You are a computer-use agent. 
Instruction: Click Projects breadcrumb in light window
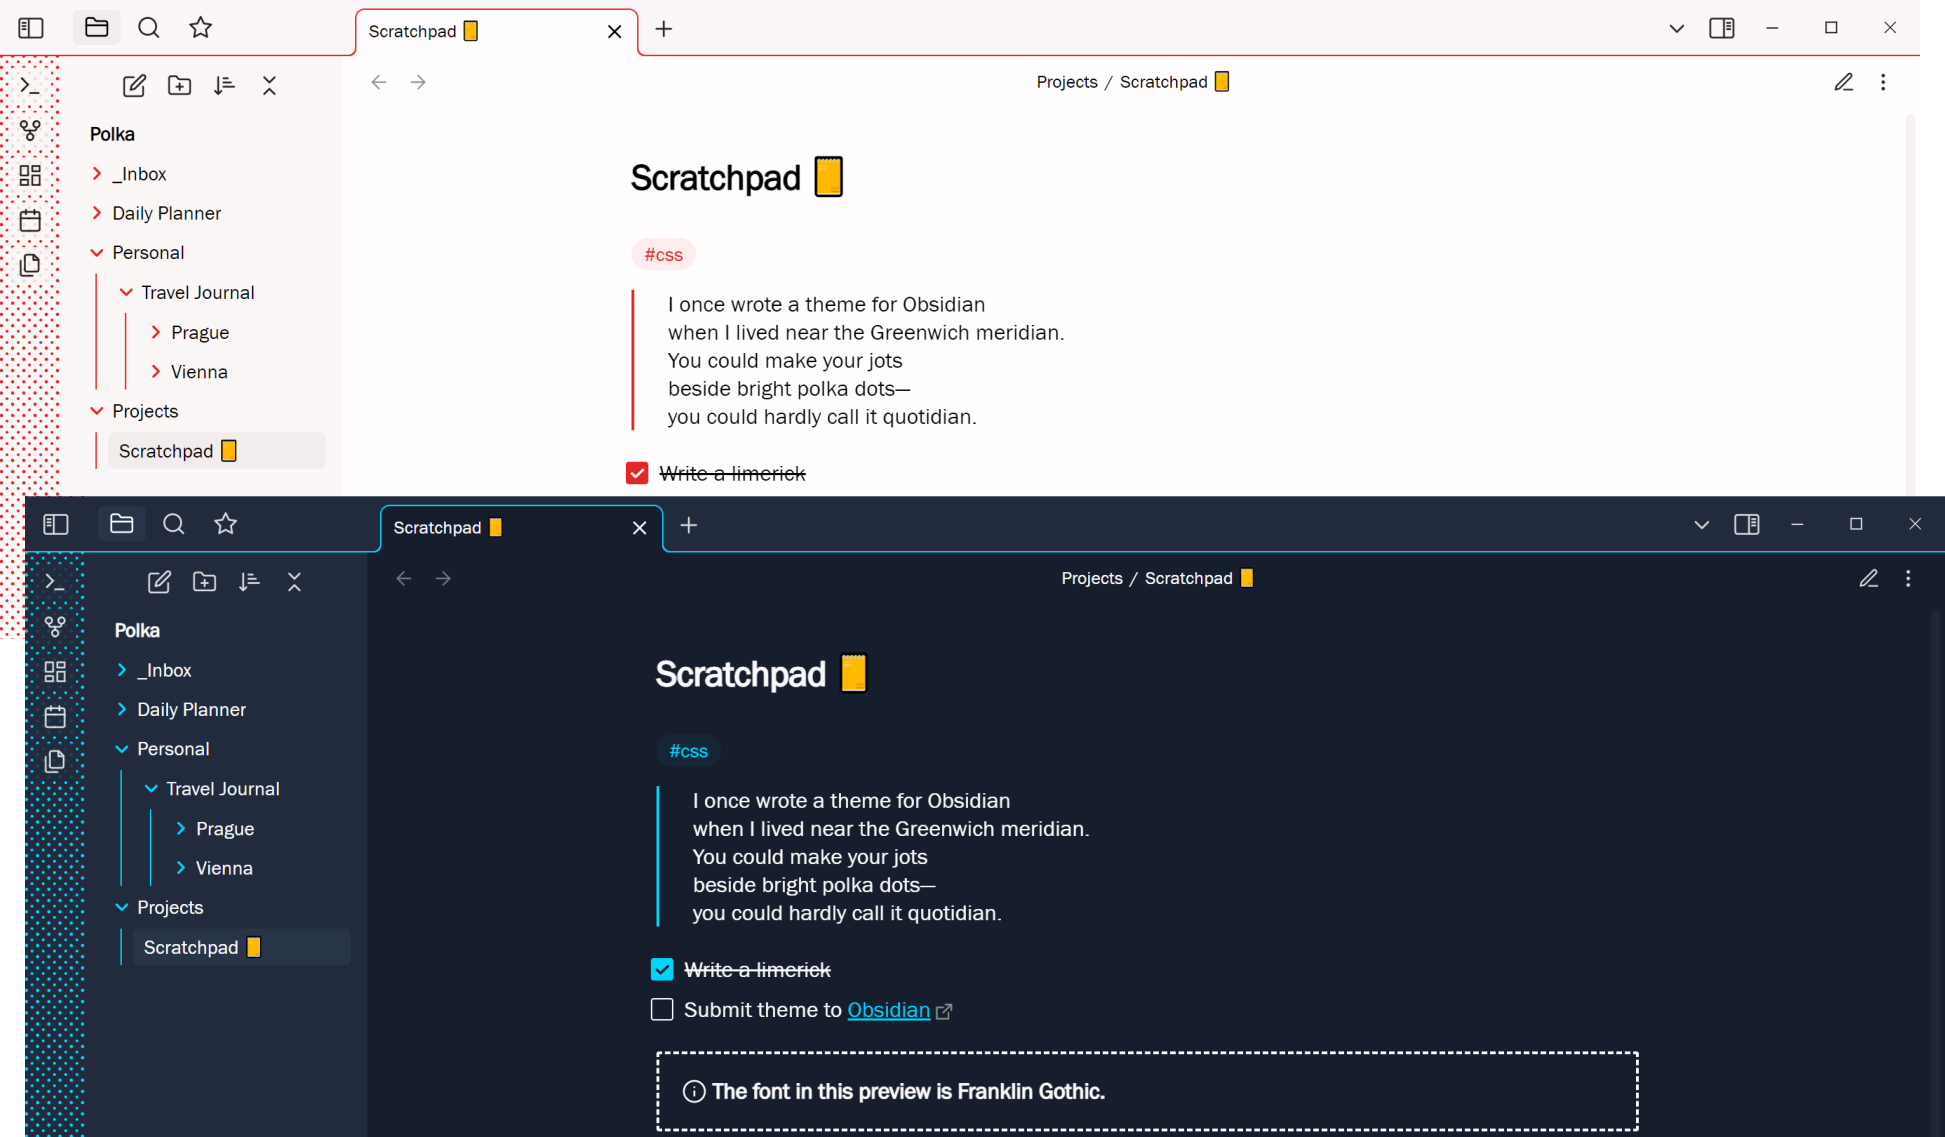coord(1067,82)
